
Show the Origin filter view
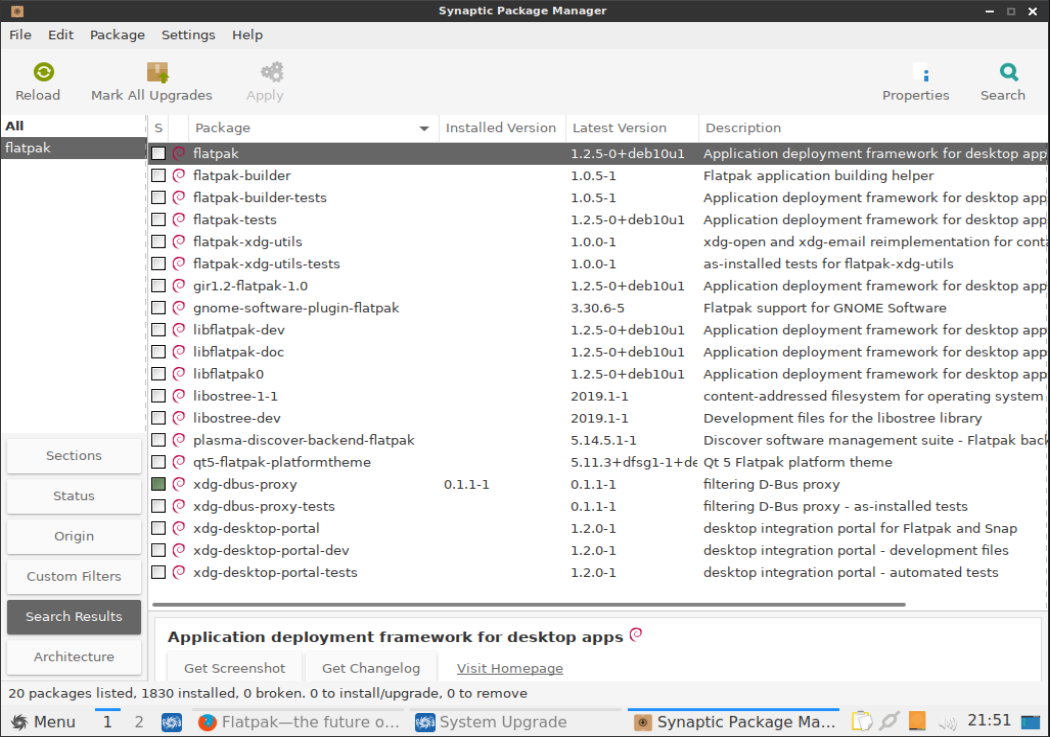click(x=74, y=536)
